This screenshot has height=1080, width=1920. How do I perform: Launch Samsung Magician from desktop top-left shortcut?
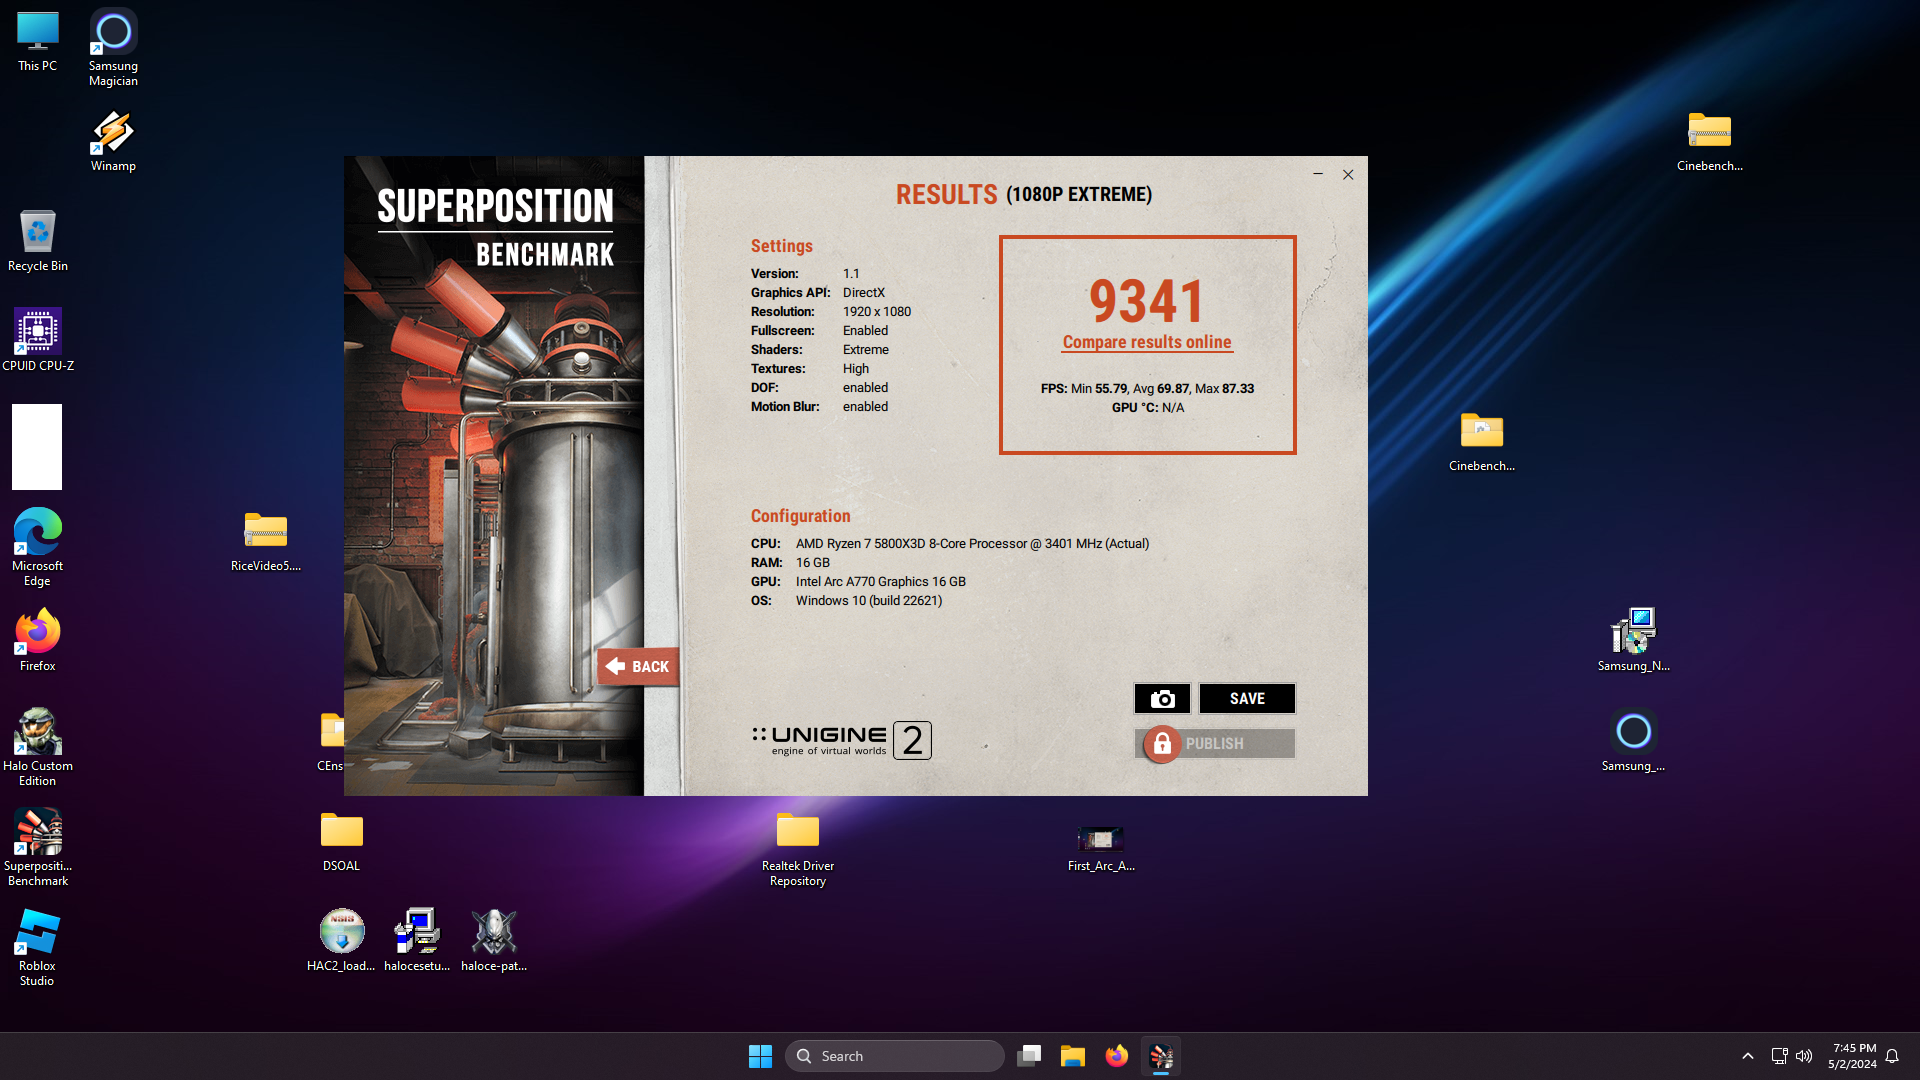[x=113, y=48]
